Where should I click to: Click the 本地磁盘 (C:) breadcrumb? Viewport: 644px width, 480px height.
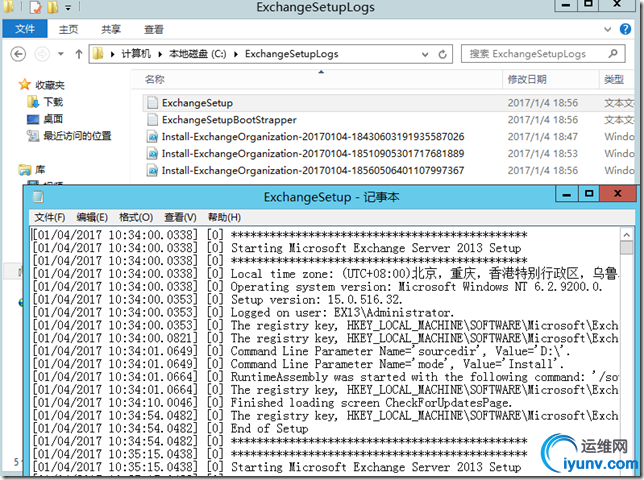(198, 54)
